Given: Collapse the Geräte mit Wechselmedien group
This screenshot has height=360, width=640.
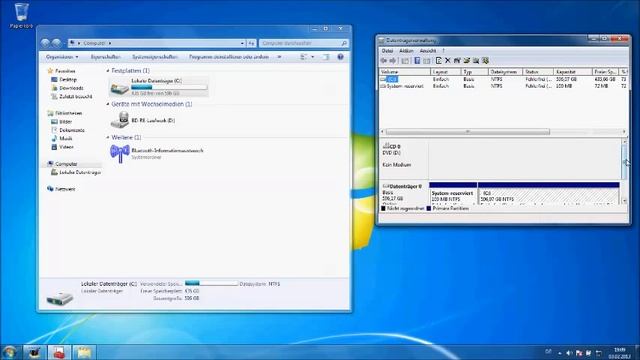Looking at the screenshot, I should (x=108, y=104).
